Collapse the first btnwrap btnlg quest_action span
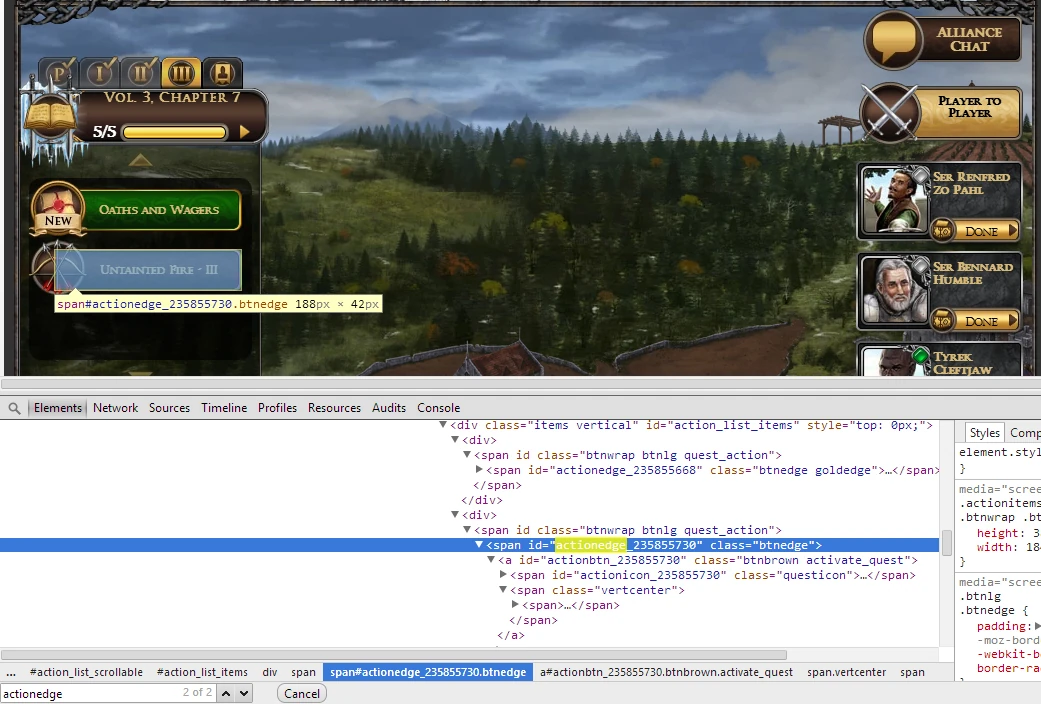1041x704 pixels. (467, 455)
